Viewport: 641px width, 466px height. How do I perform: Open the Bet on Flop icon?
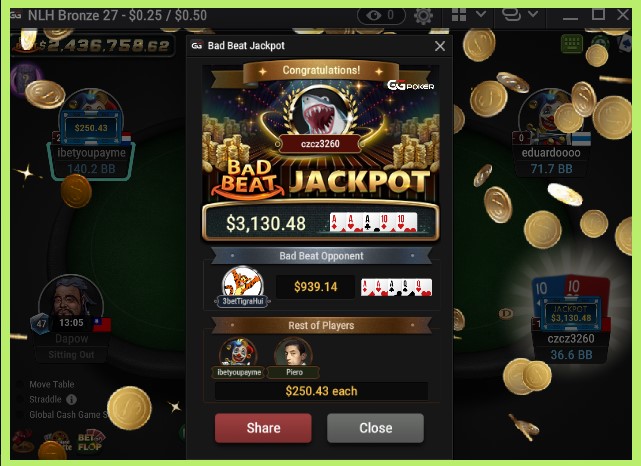pos(91,441)
